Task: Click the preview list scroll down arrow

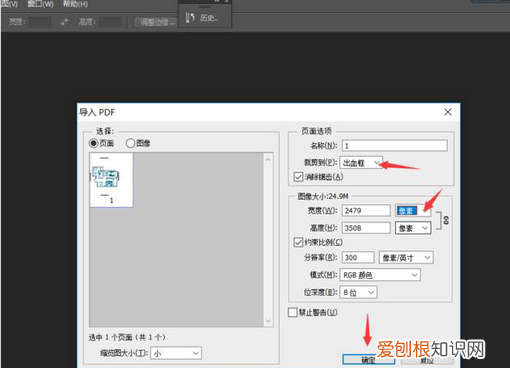Action: tap(268, 321)
